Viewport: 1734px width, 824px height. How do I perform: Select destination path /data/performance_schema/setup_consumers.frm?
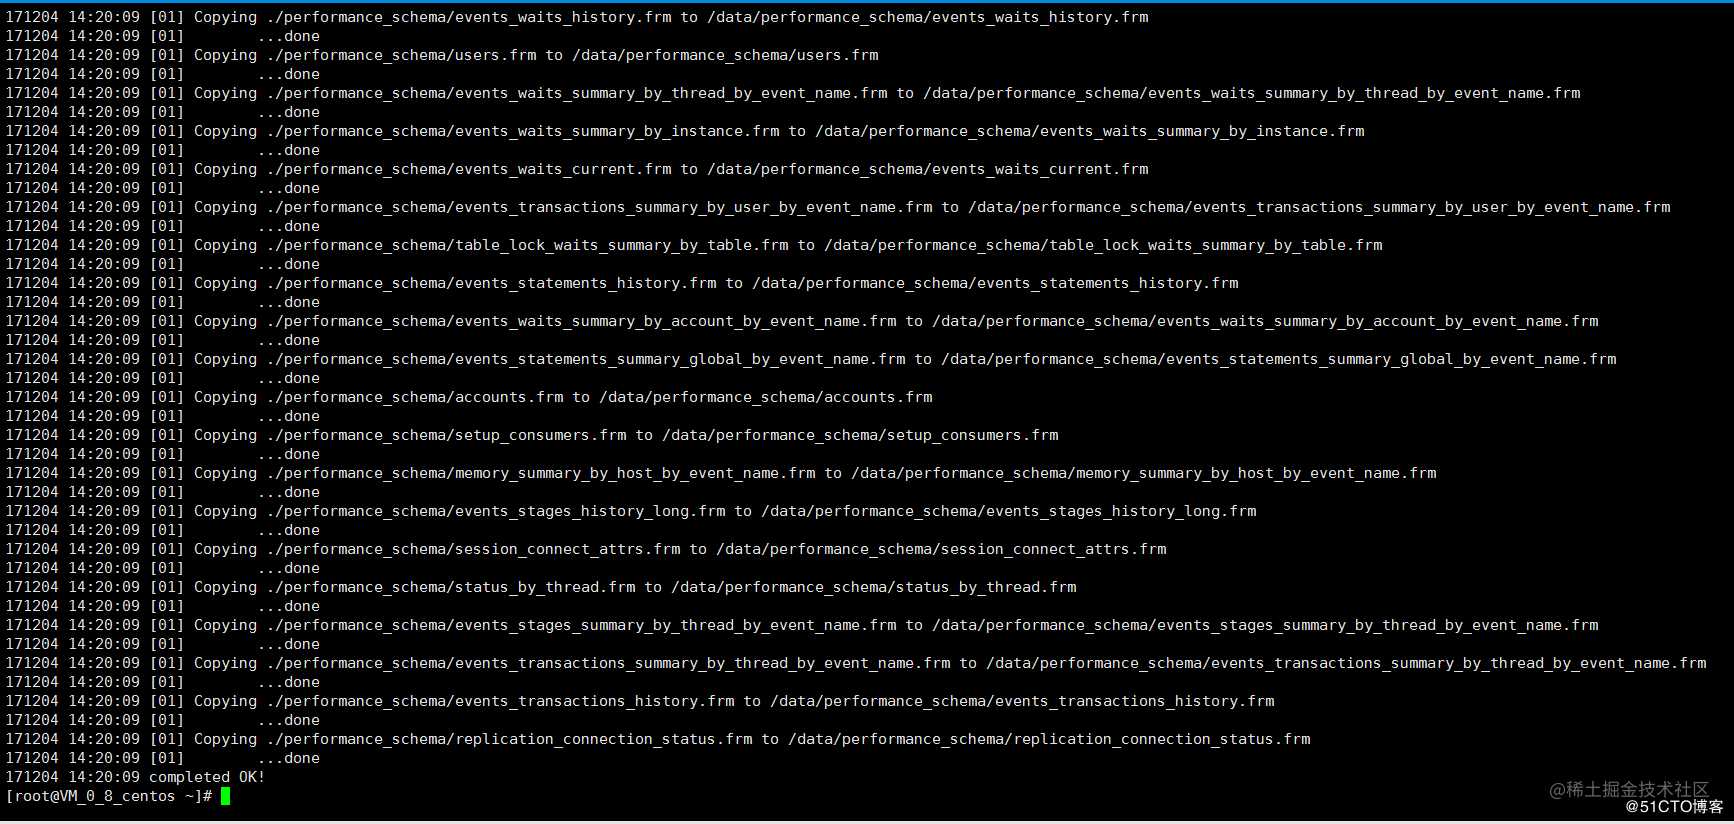tap(861, 435)
